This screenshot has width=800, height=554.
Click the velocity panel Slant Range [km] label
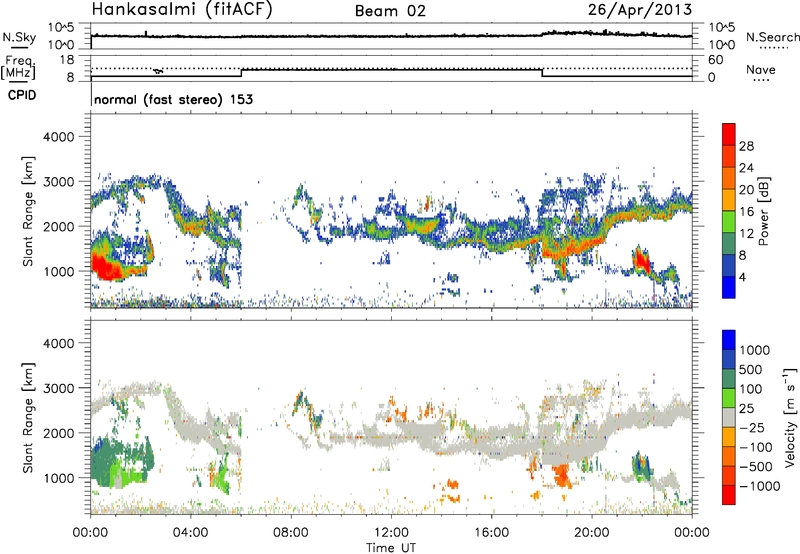(x=28, y=417)
